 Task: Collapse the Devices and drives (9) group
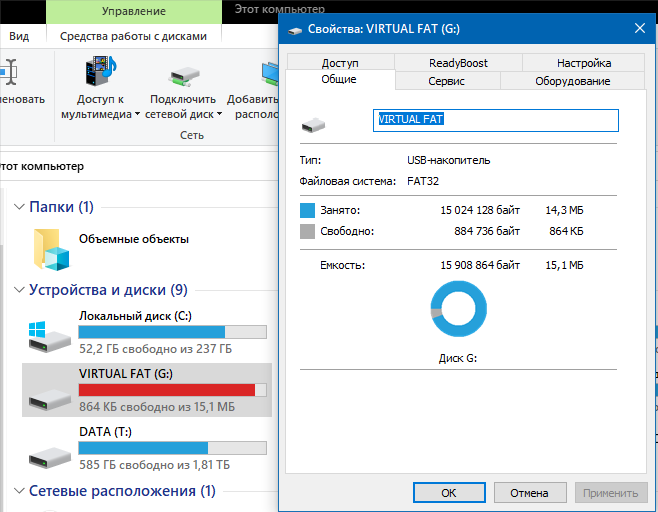pyautogui.click(x=19, y=290)
